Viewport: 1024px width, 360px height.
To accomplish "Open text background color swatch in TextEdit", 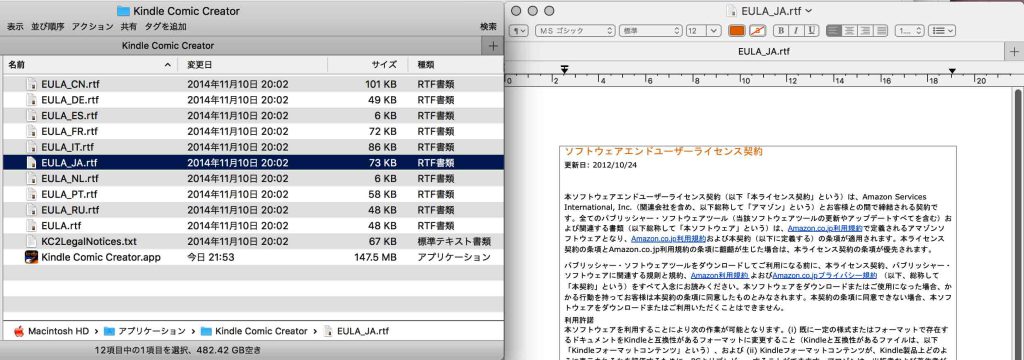I will tap(757, 31).
